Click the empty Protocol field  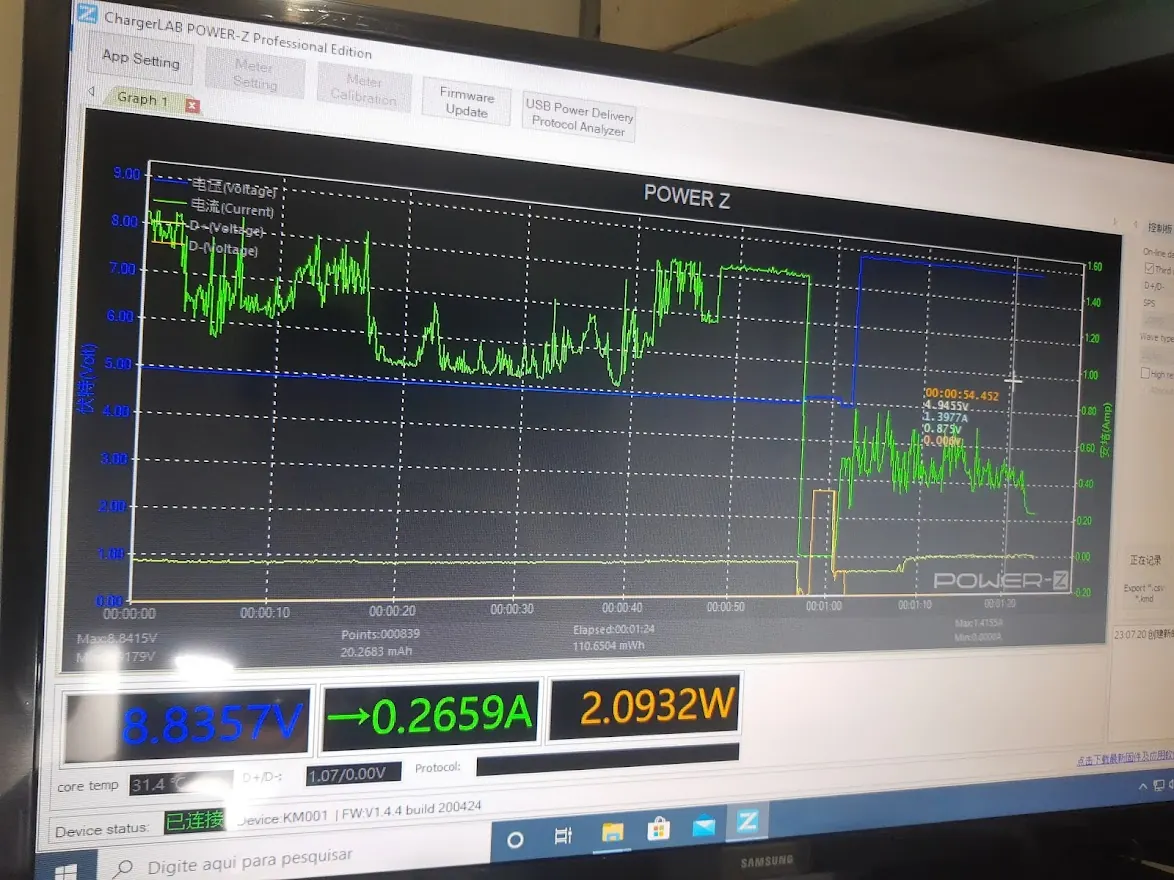pos(607,760)
